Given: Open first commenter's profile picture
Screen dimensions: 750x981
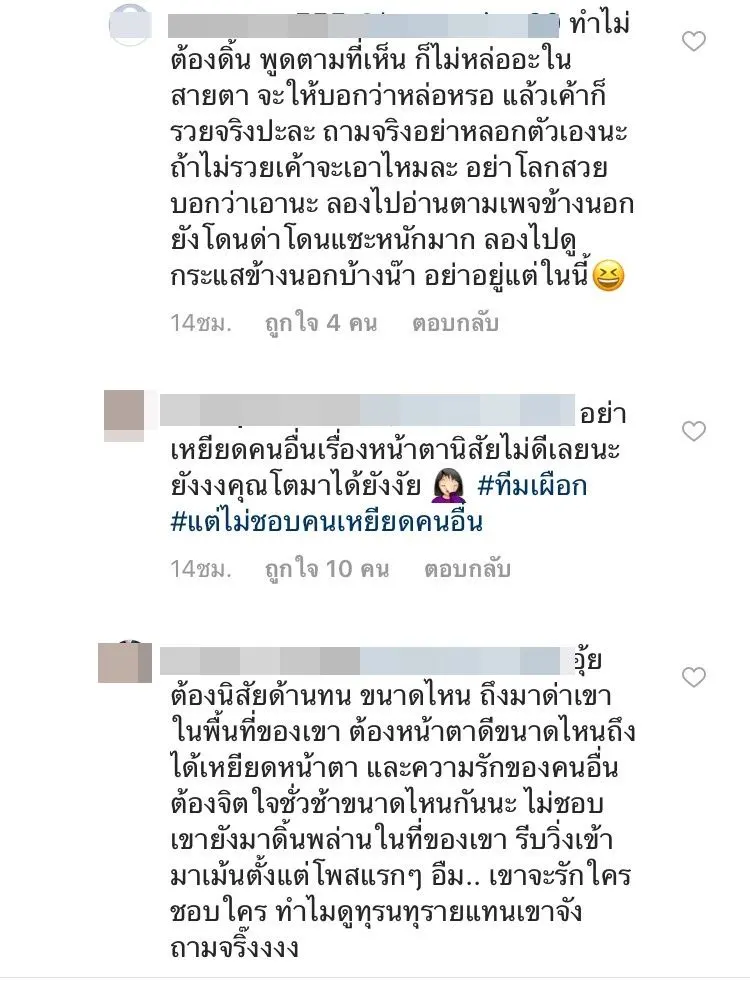Looking at the screenshot, I should [130, 26].
